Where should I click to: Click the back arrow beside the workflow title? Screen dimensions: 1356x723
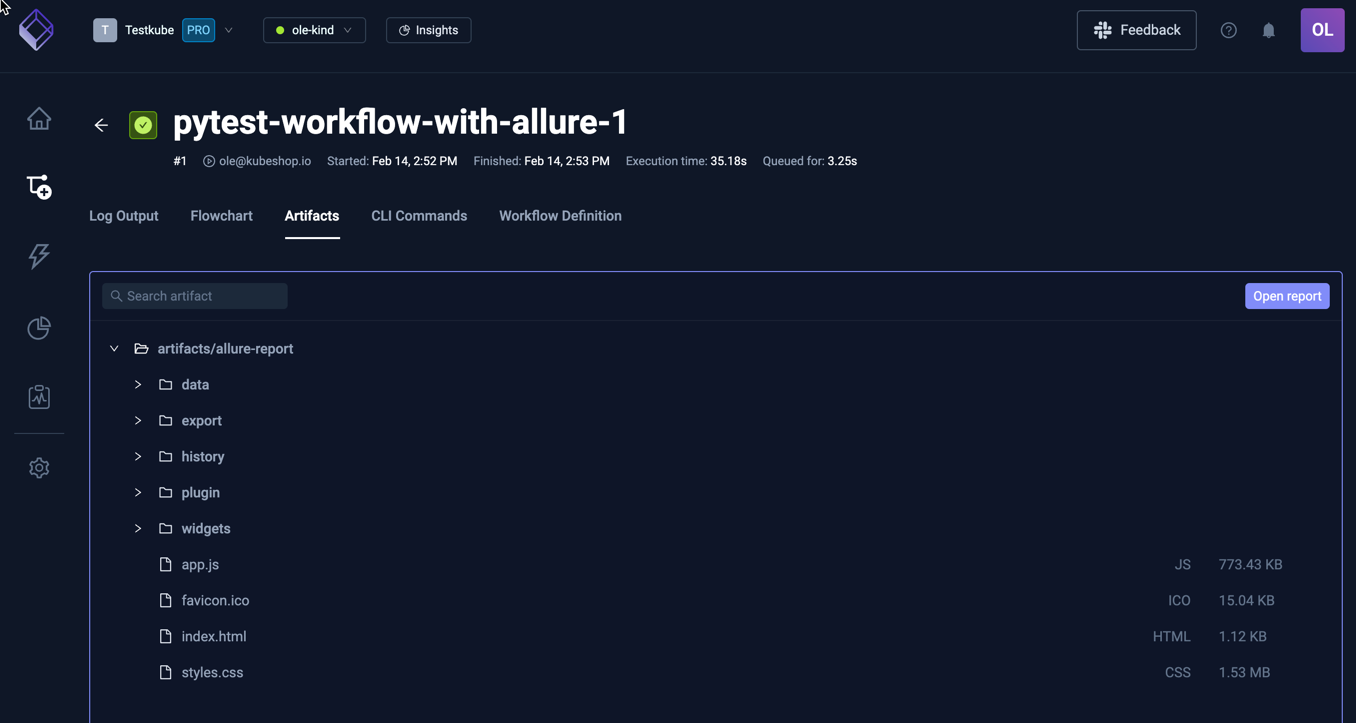101,125
